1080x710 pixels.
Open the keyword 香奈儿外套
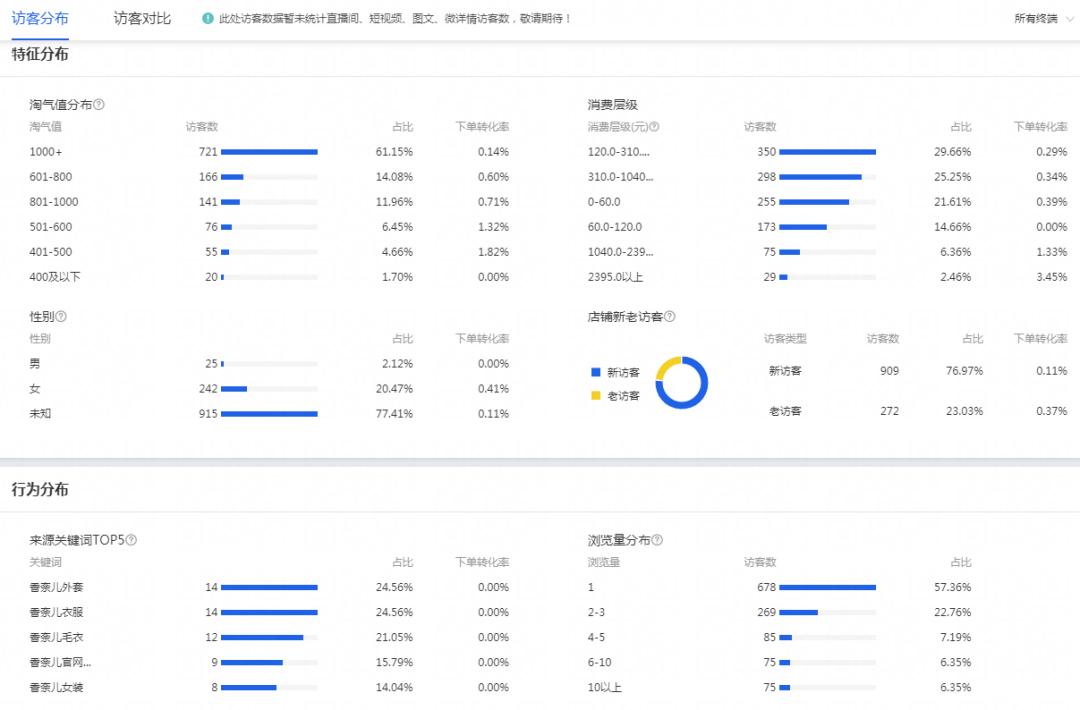tap(55, 587)
